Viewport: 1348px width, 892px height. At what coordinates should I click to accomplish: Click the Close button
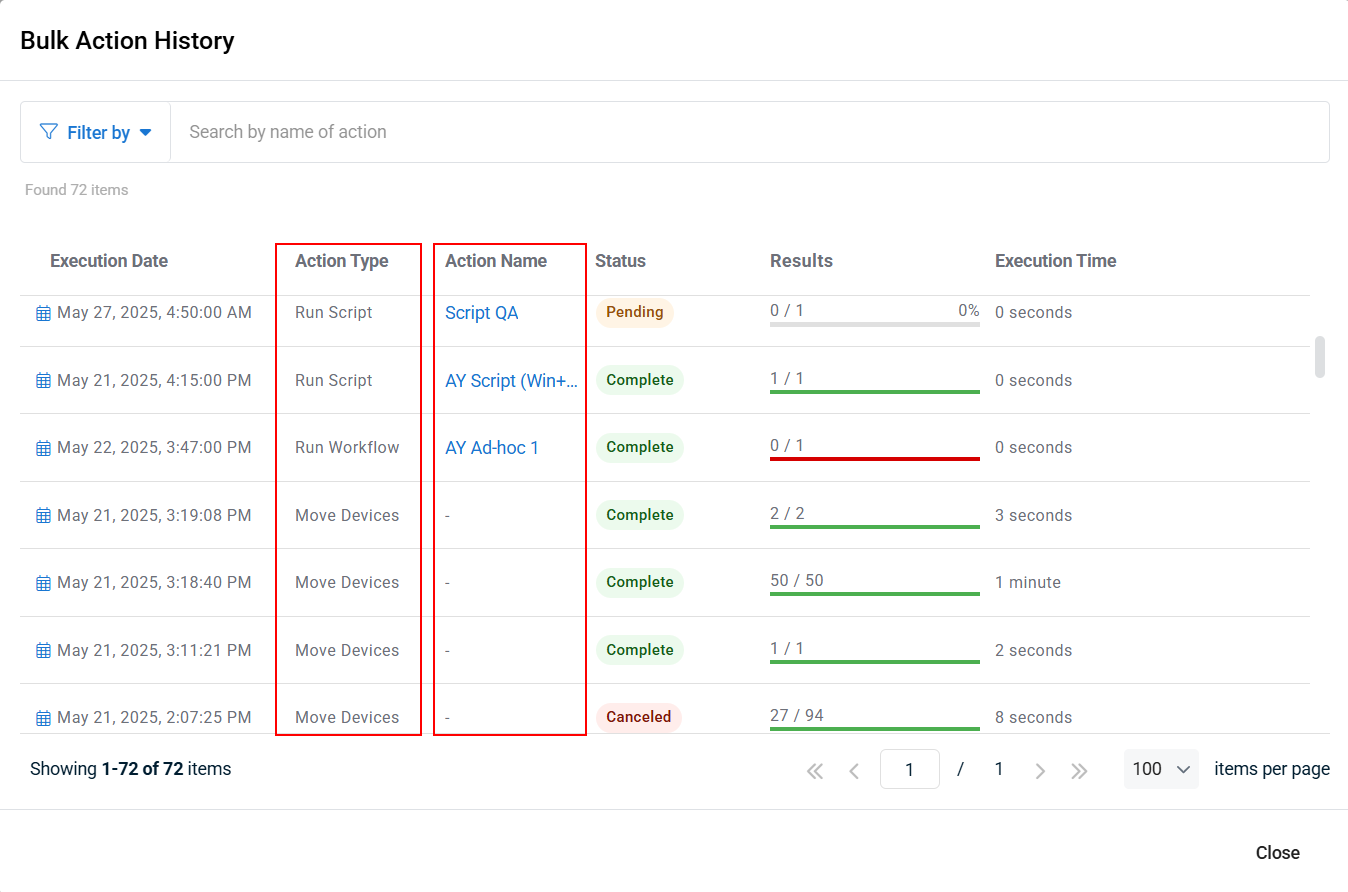[x=1277, y=853]
